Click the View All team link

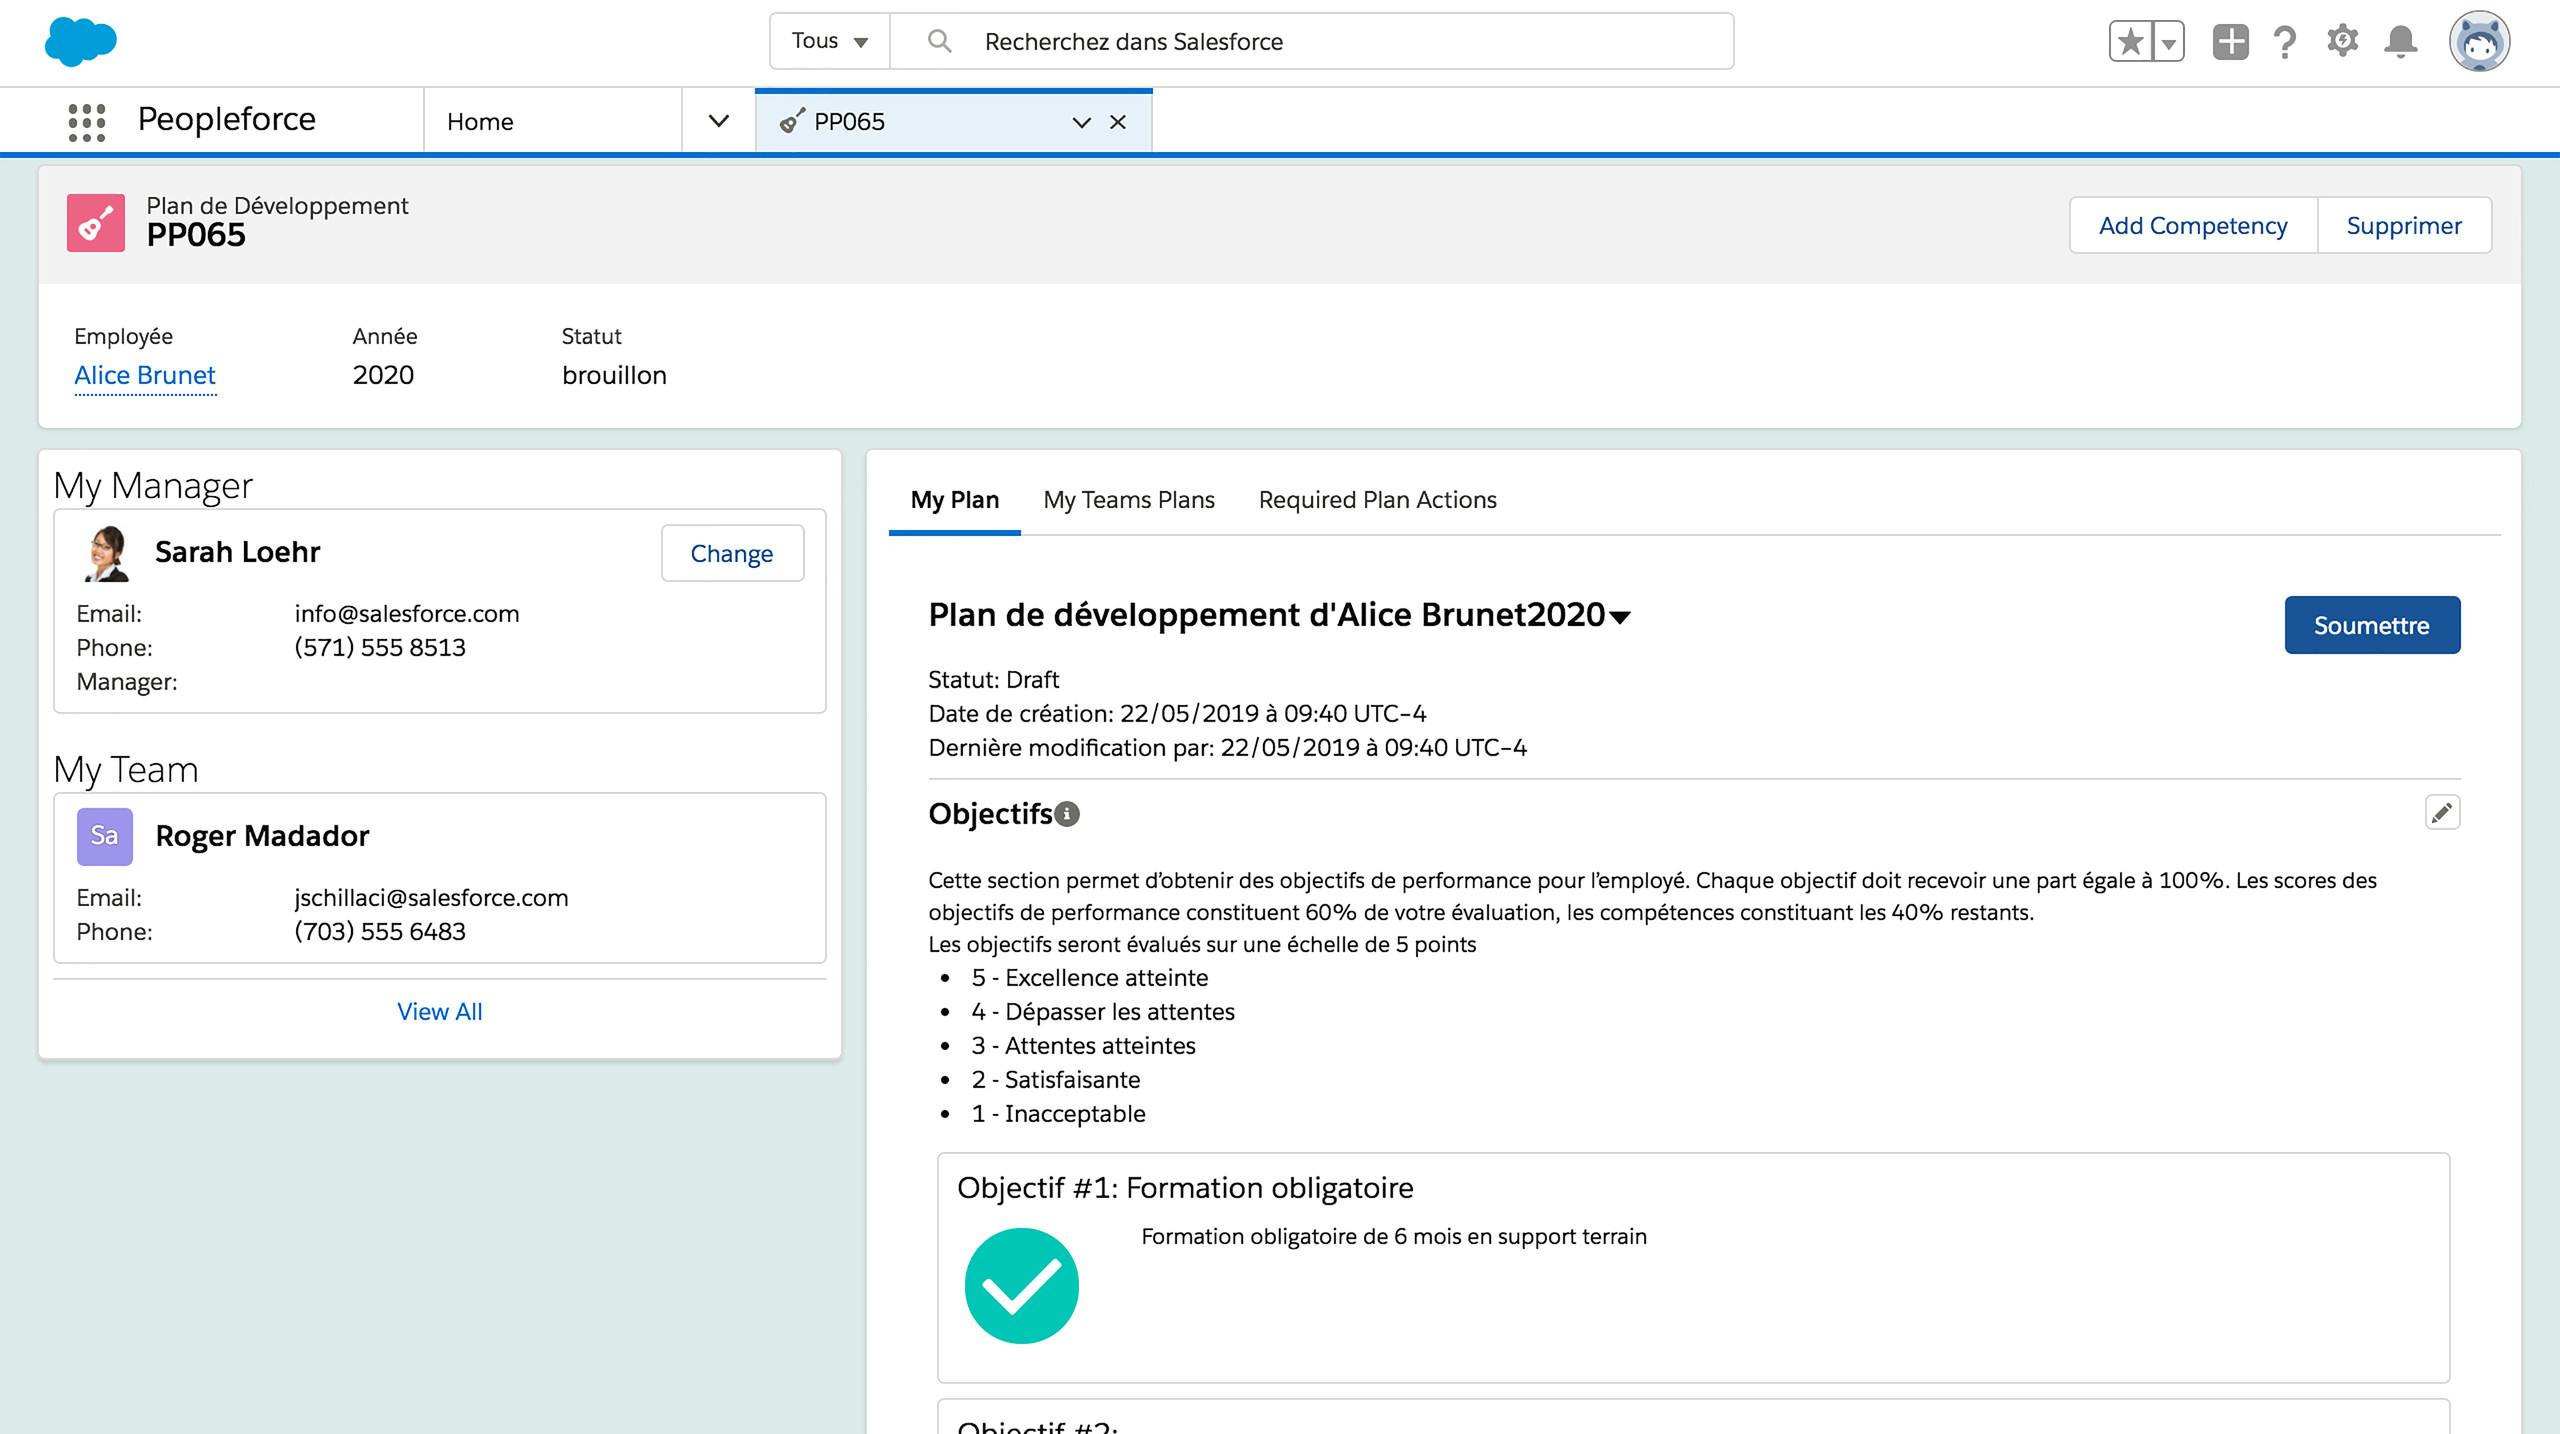click(x=440, y=1011)
